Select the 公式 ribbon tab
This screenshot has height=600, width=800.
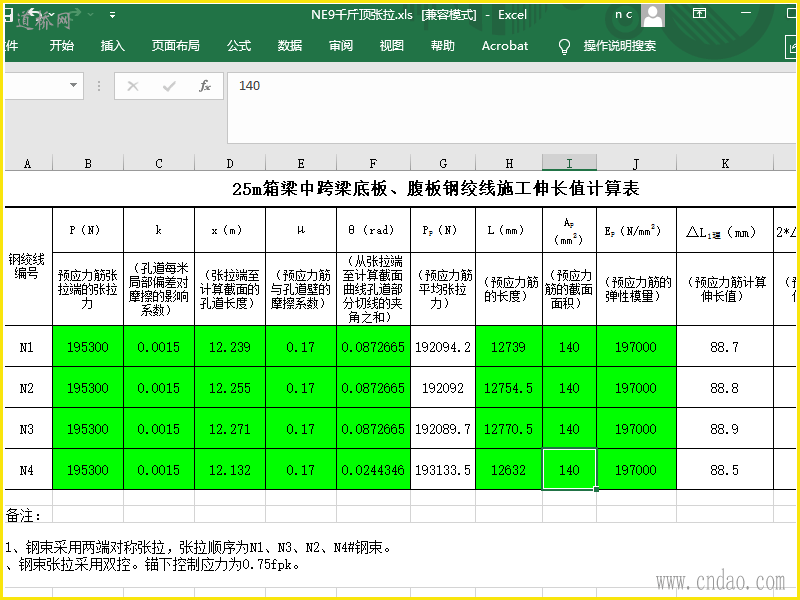coord(239,46)
